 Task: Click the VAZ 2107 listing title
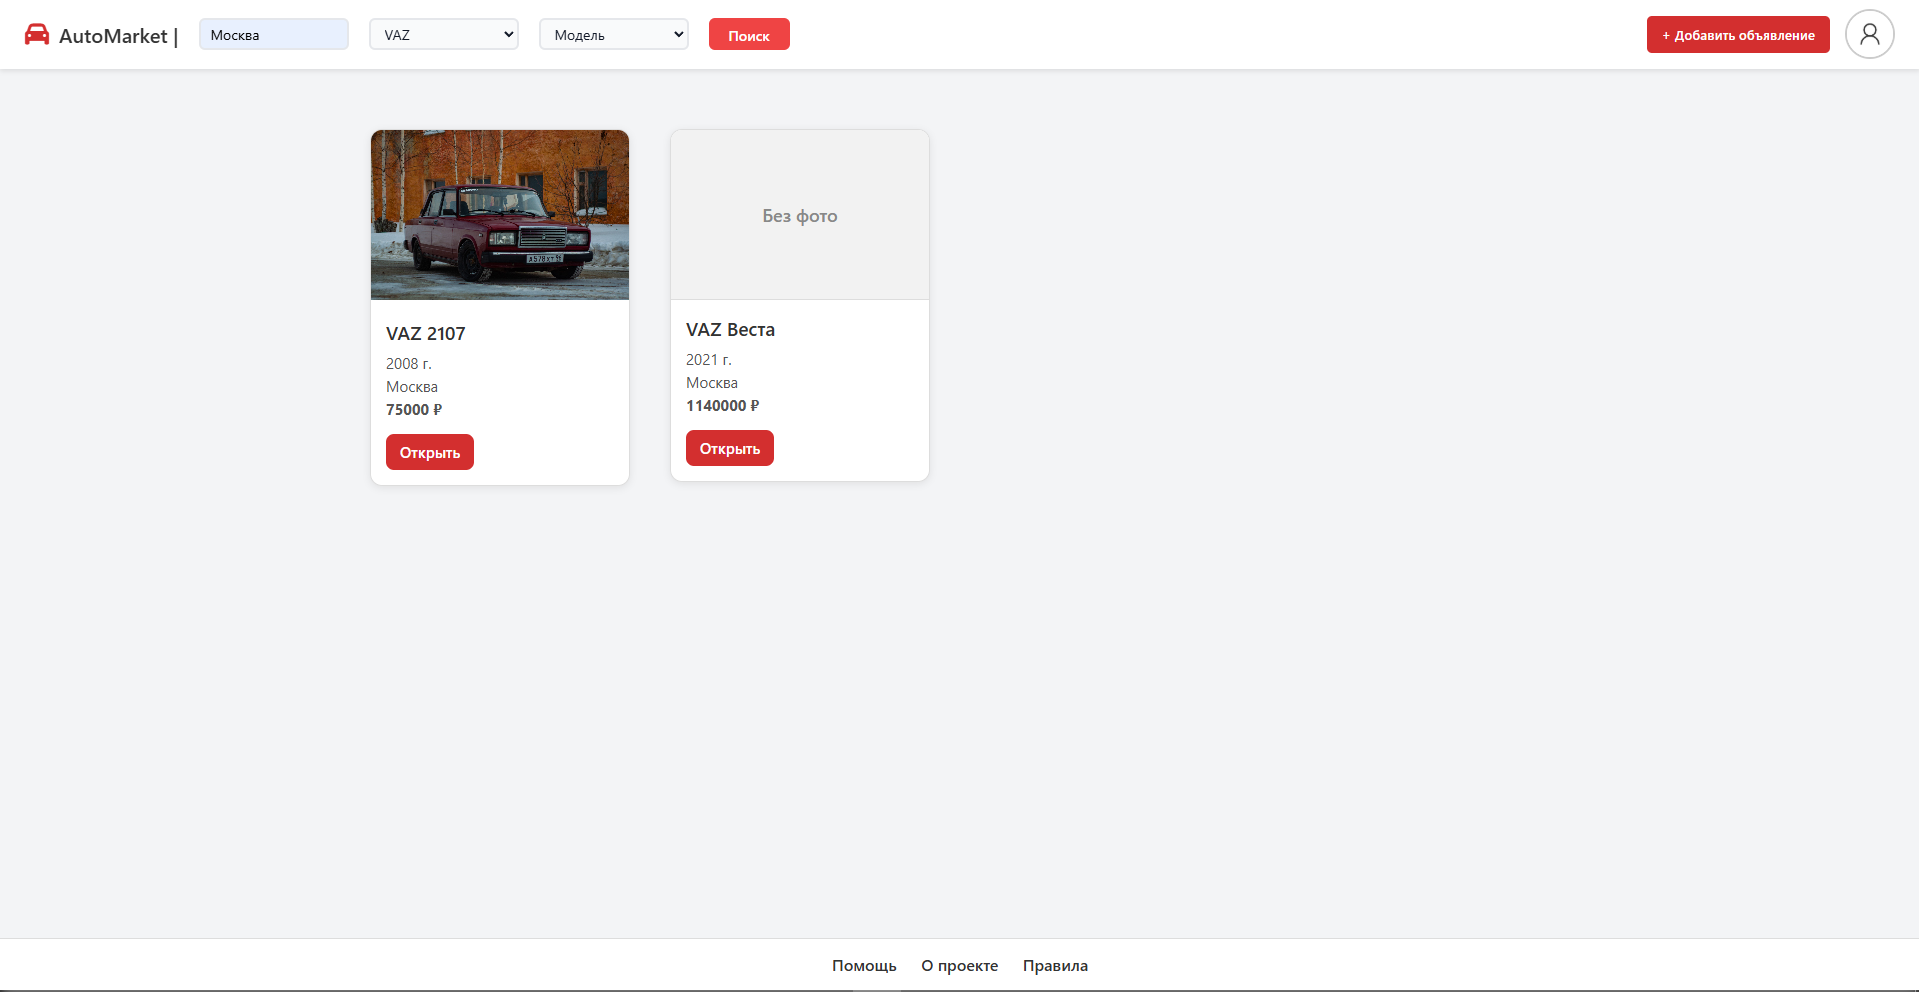click(x=426, y=334)
